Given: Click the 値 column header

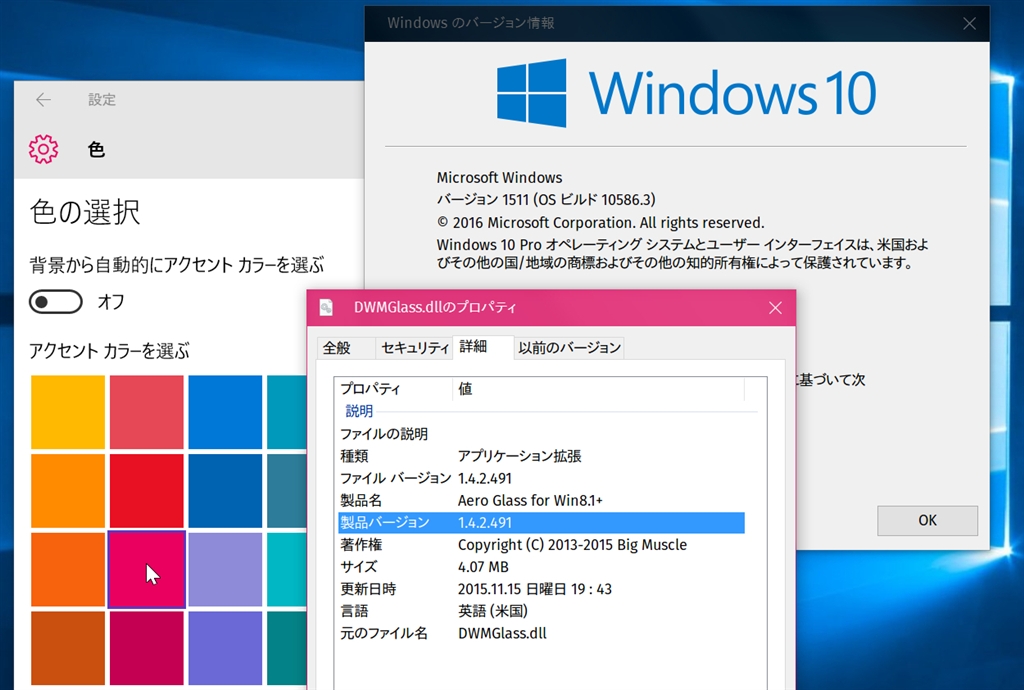Looking at the screenshot, I should click(598, 389).
